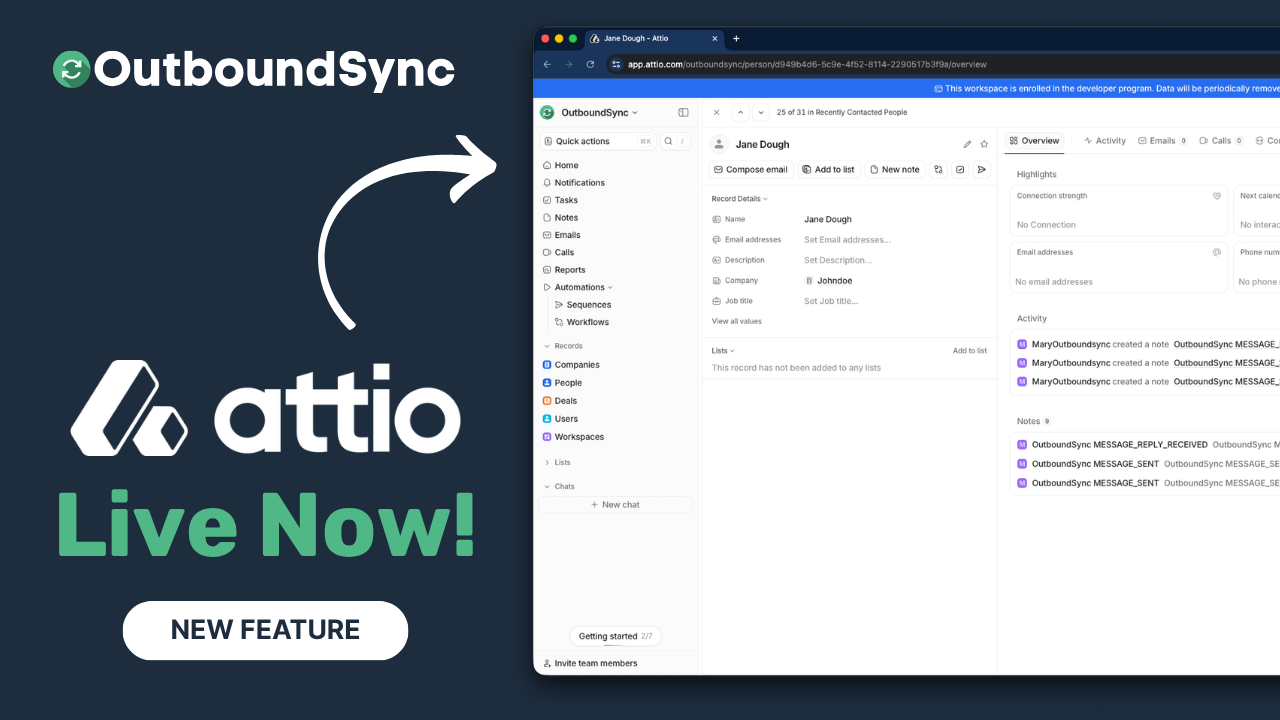Click the pencil edit icon beside Jane Dough
Screen dimensions: 1280x720
(x=967, y=145)
